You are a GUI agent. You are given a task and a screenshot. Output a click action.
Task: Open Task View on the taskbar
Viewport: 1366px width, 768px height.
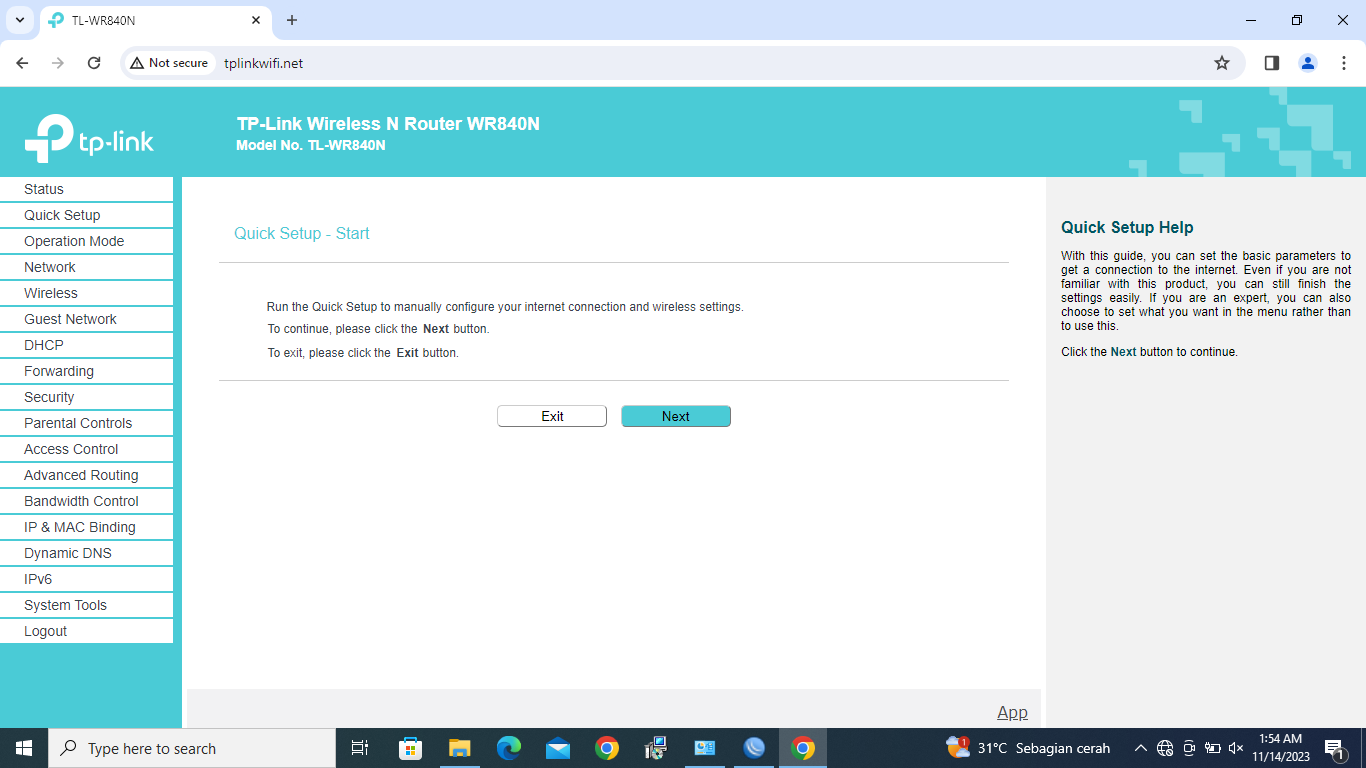click(360, 748)
